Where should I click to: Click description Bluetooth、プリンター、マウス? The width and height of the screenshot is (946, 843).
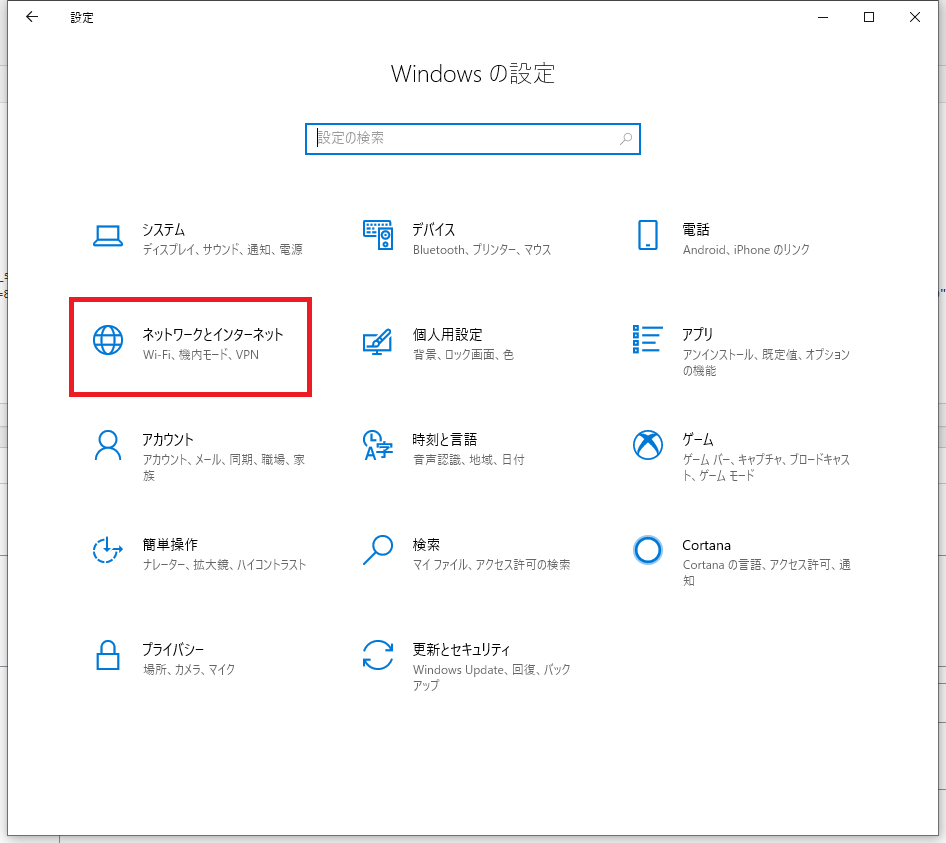(x=482, y=249)
